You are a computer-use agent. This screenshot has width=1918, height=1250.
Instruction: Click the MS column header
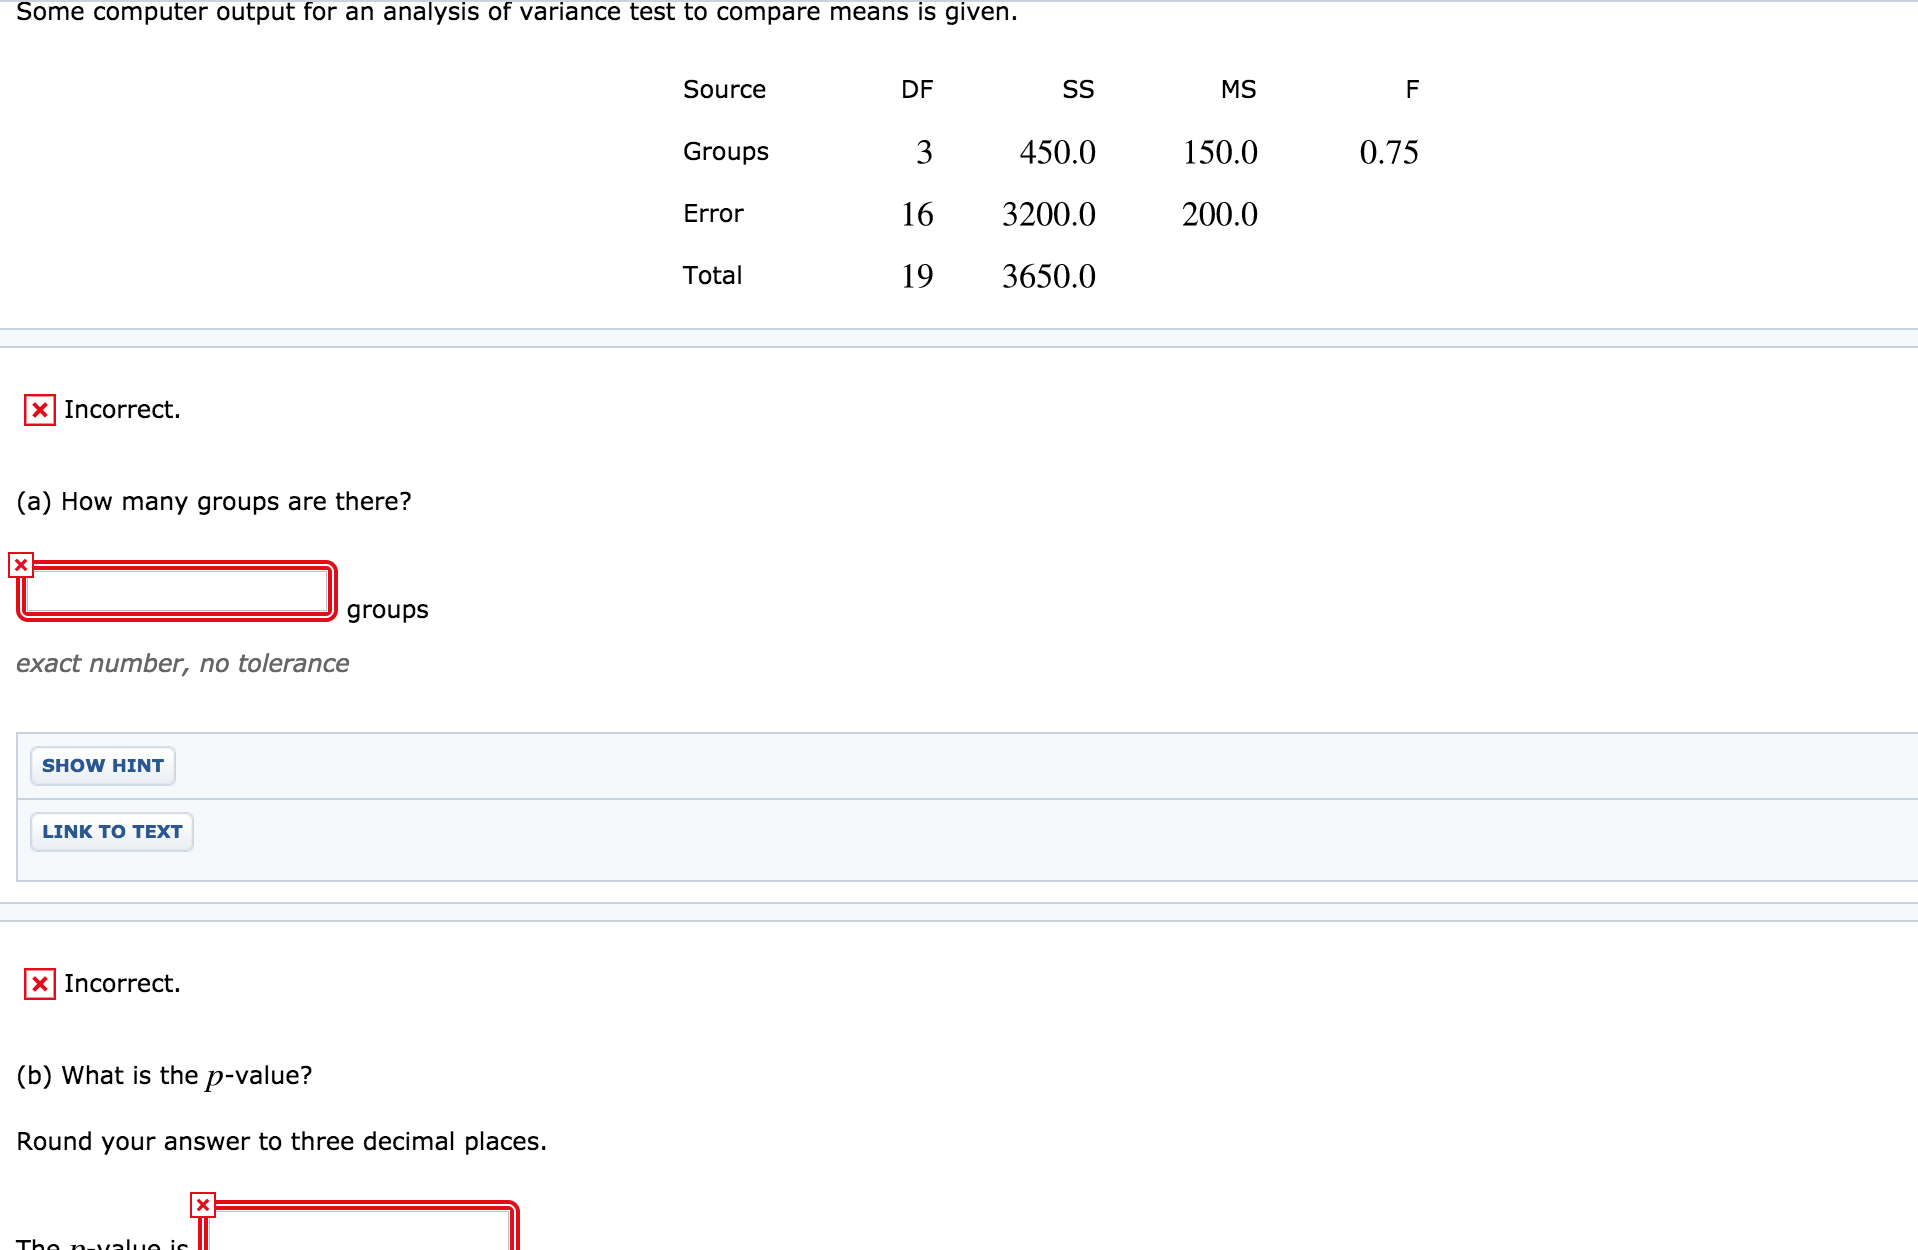tap(1238, 90)
